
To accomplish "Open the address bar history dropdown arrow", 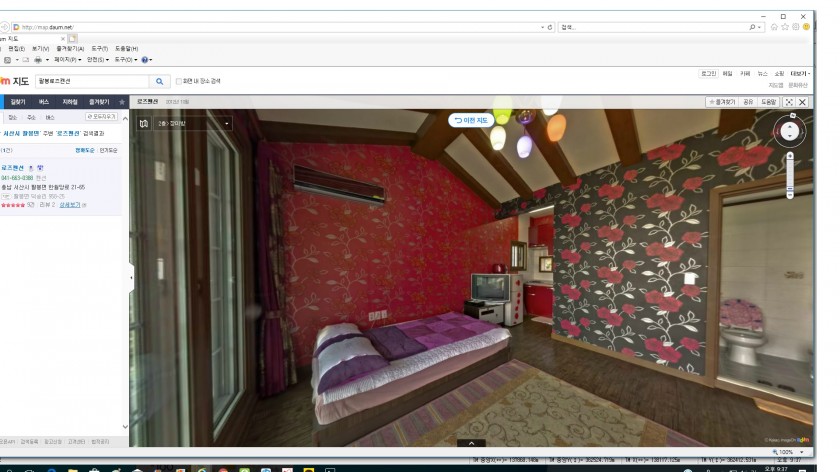I will [542, 27].
